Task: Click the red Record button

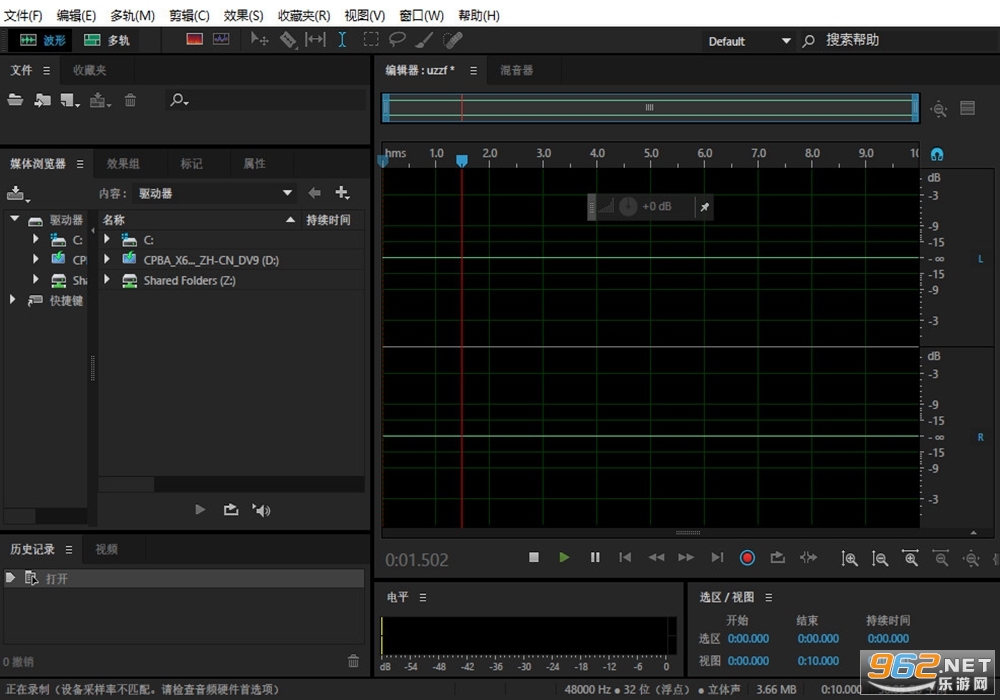Action: point(747,558)
